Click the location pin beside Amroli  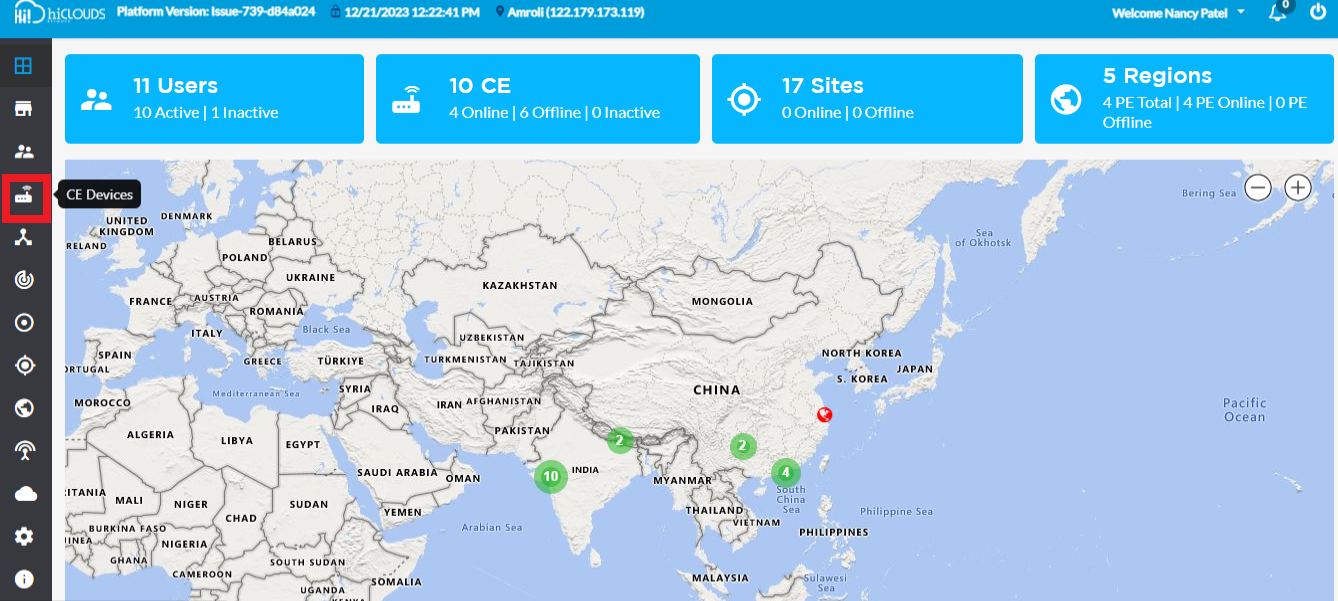pyautogui.click(x=499, y=13)
